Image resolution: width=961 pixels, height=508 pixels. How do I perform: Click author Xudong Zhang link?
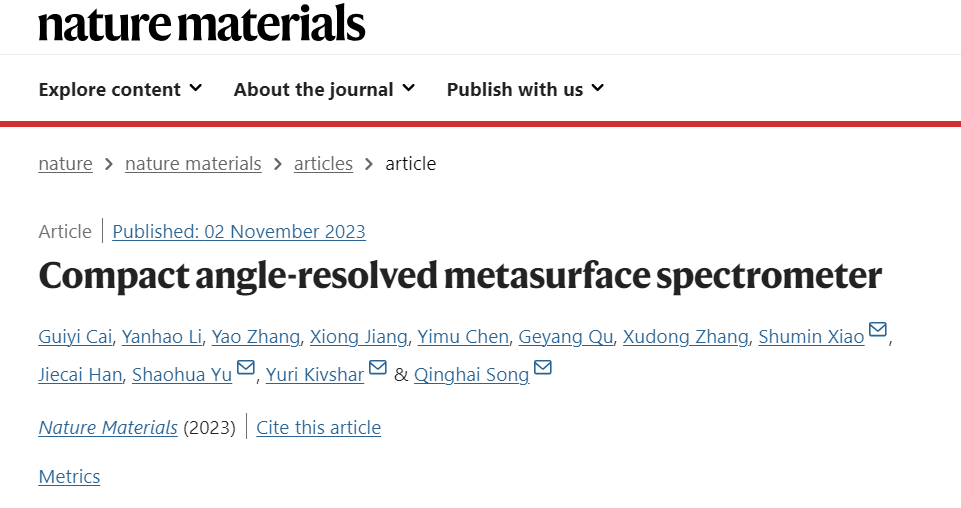[x=686, y=336]
